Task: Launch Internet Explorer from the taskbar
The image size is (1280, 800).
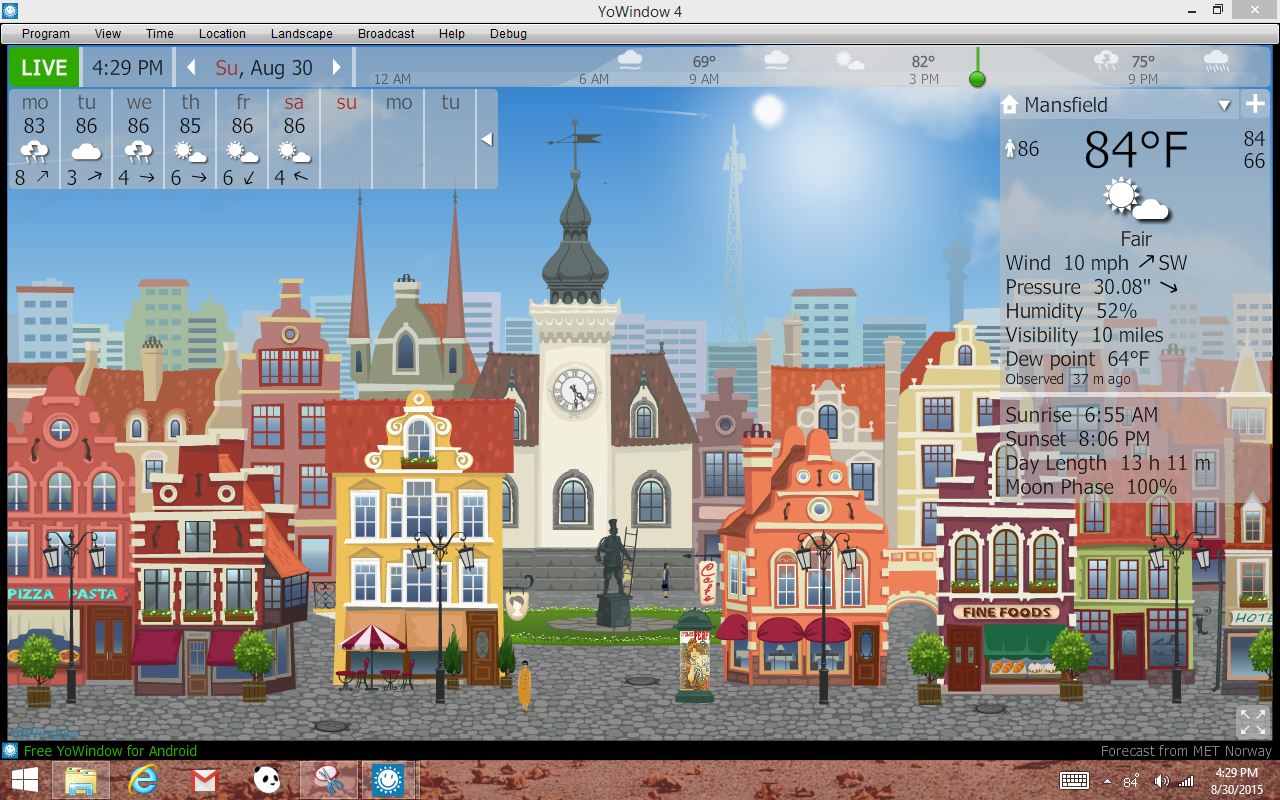Action: (143, 779)
